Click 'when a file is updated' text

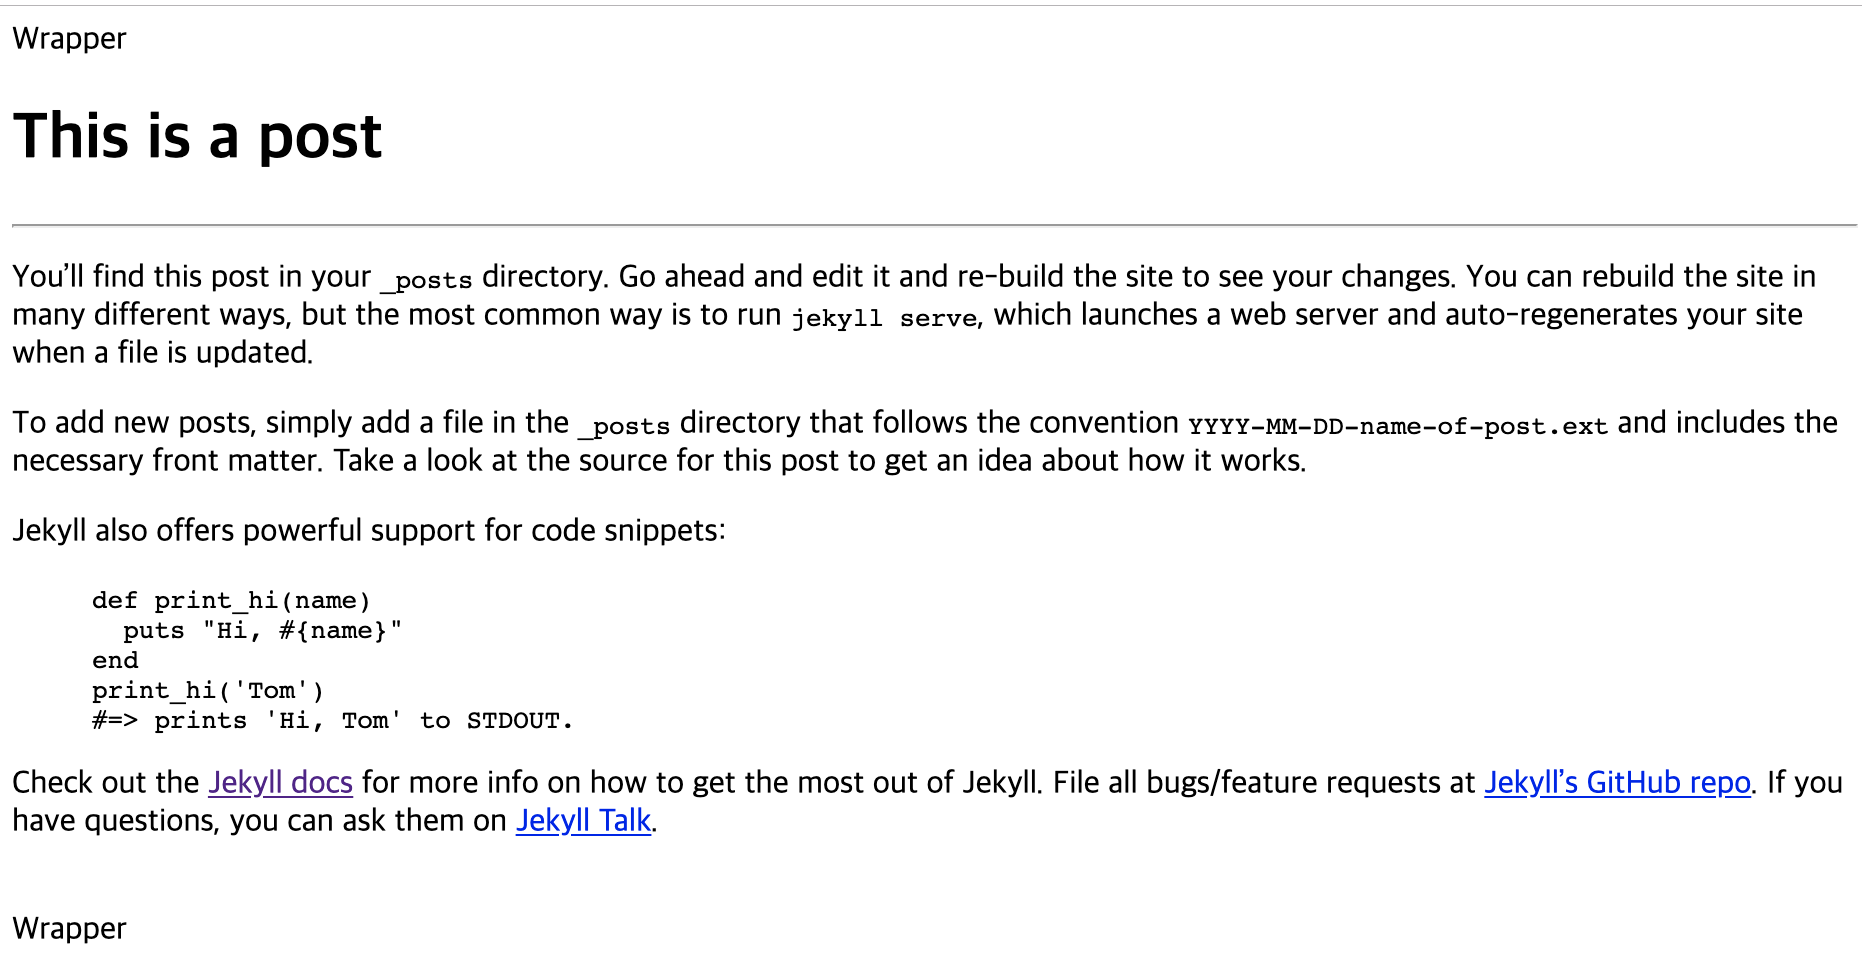pyautogui.click(x=162, y=352)
